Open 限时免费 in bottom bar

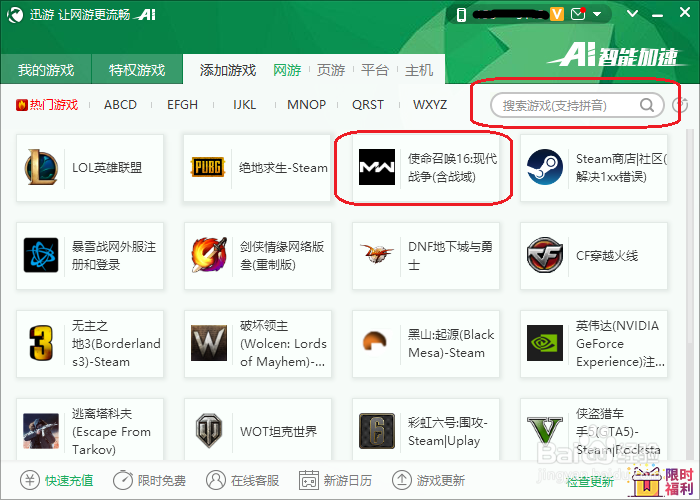point(149,480)
